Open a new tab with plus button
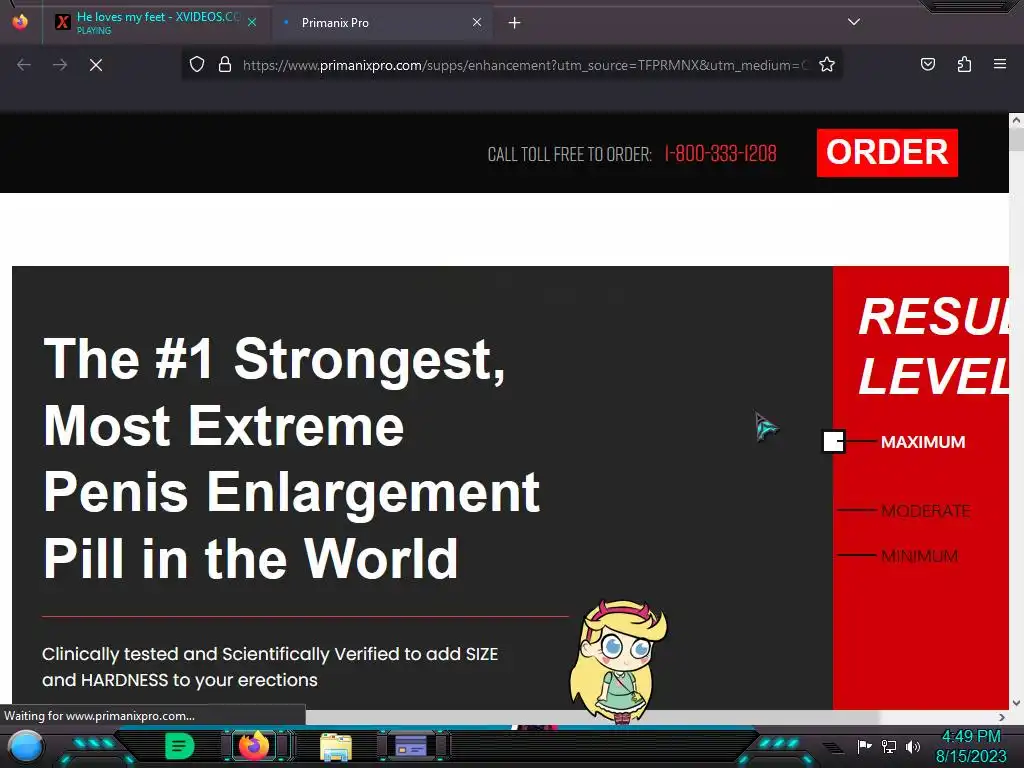Viewport: 1024px width, 768px height. (515, 23)
